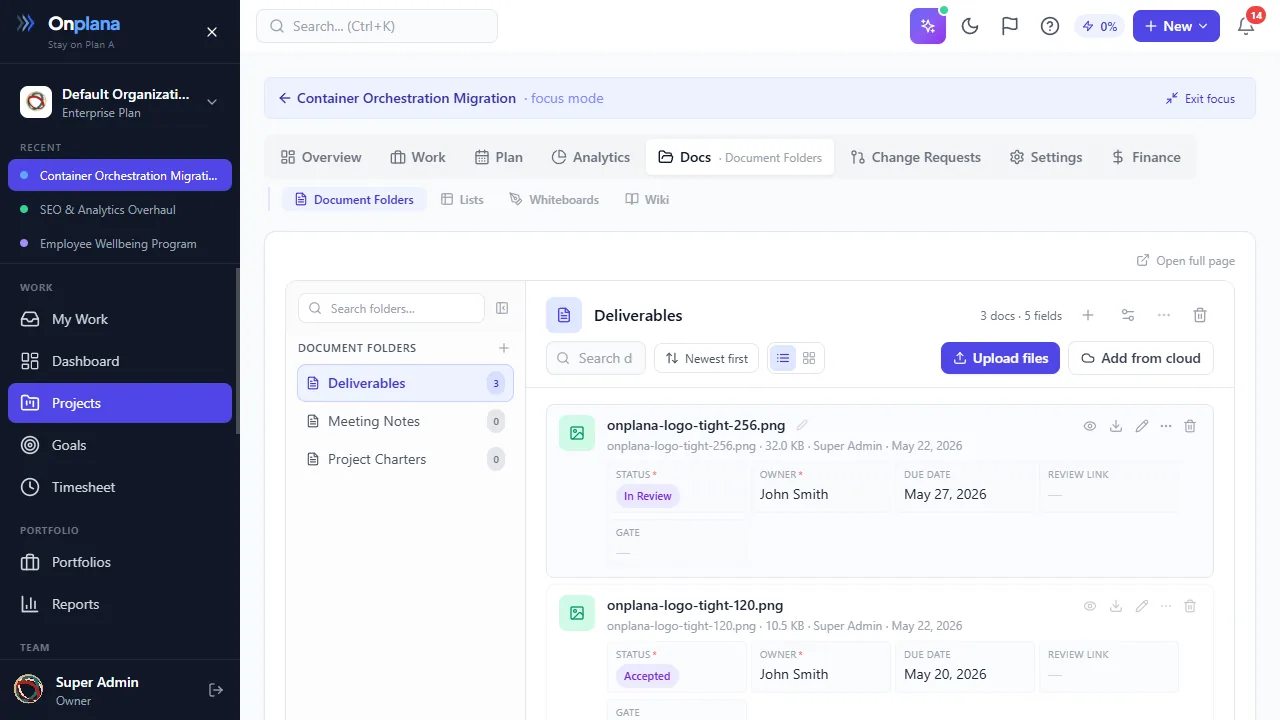Open notifications bell with 14 badge
Screen dimensions: 1280x720
click(x=1246, y=26)
